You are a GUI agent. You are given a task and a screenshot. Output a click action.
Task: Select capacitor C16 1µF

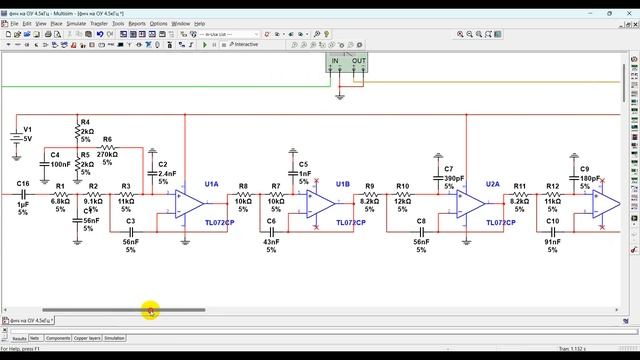click(x=23, y=194)
